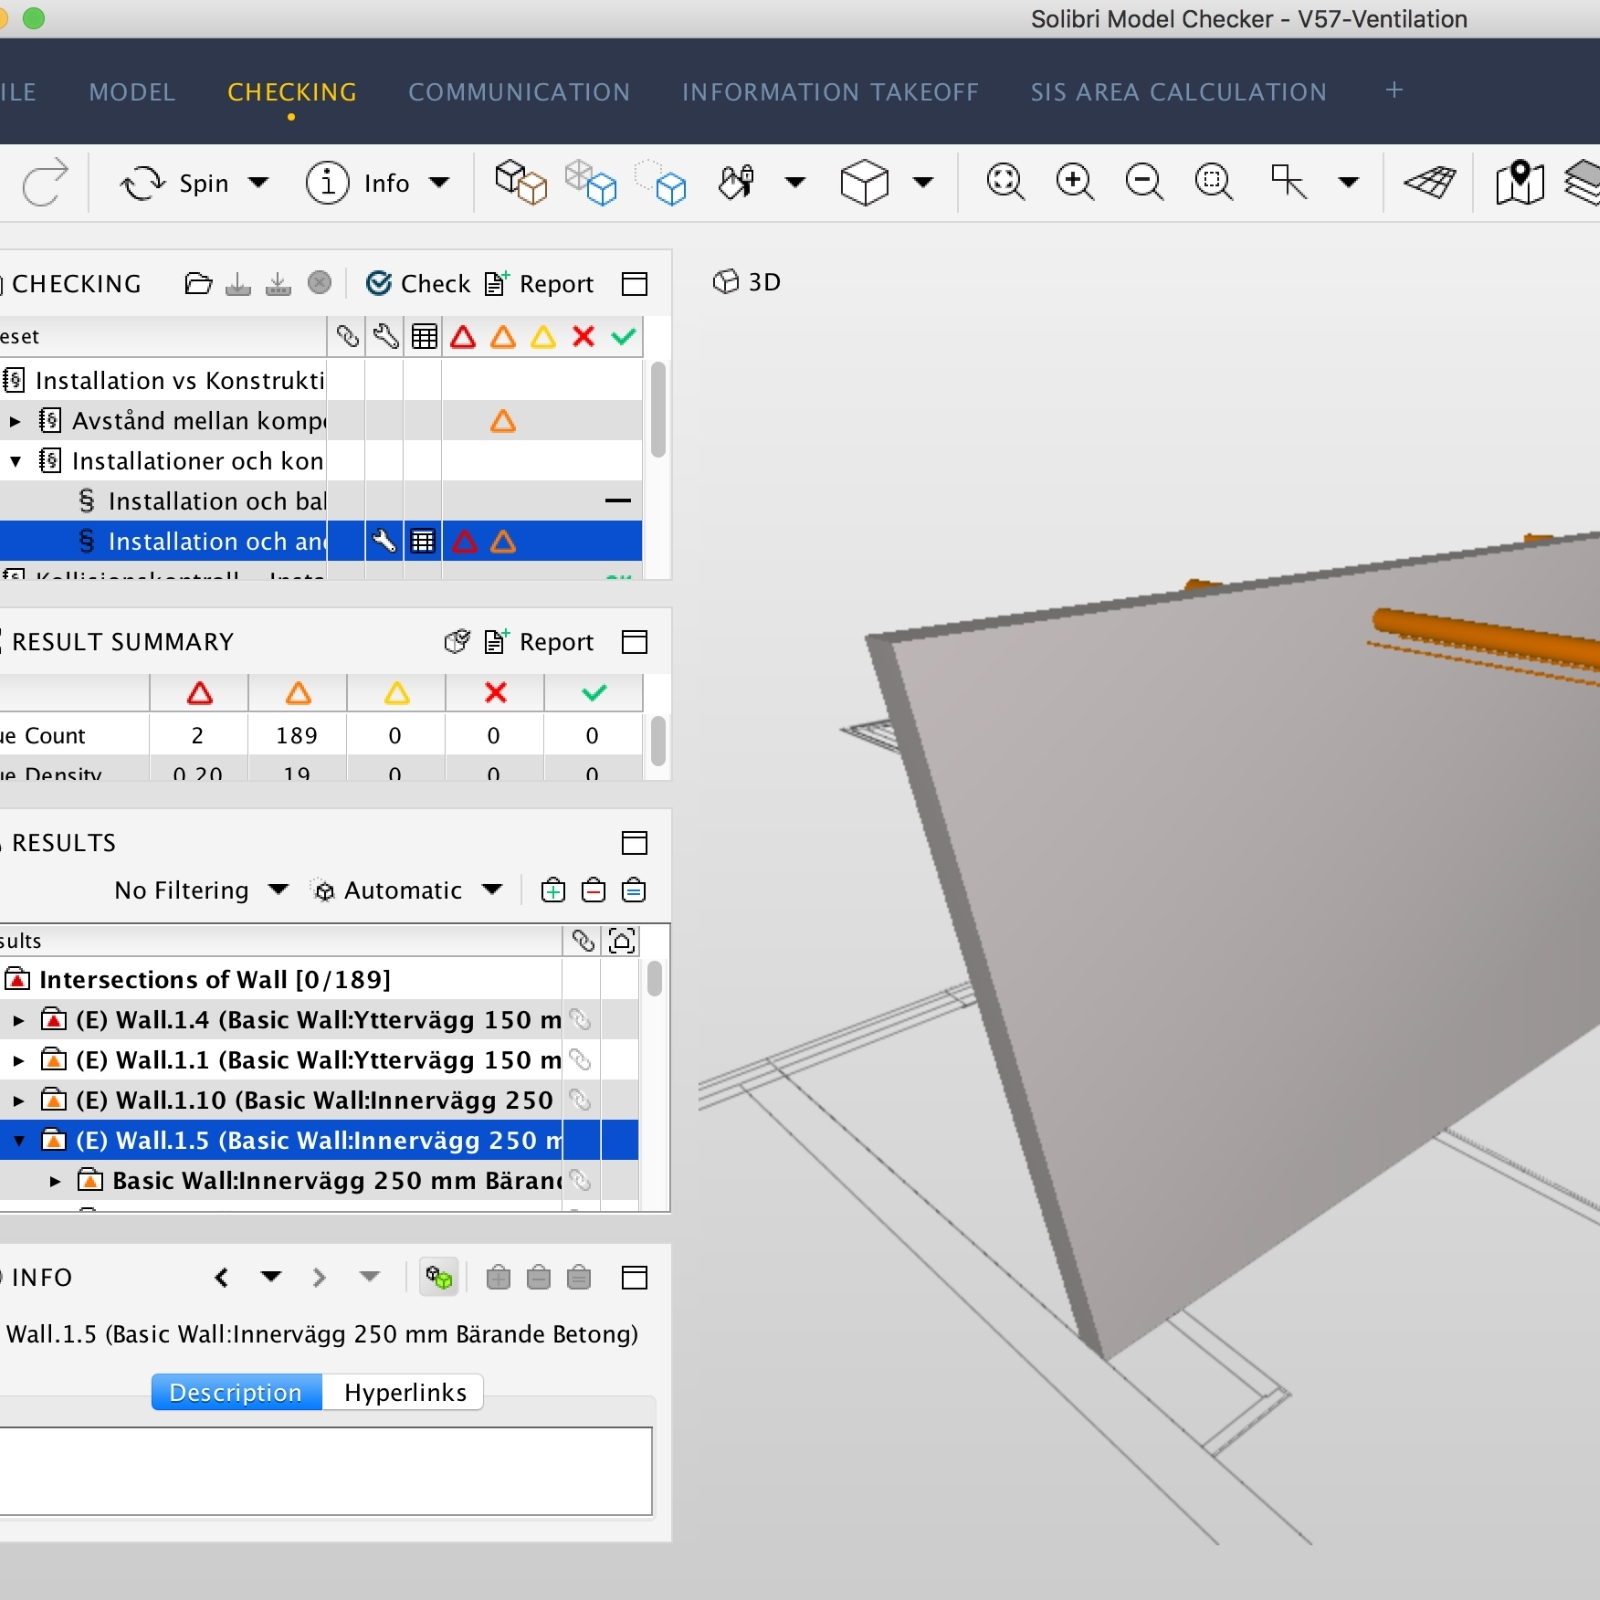Click the Redo arrow icon in toolbar
The height and width of the screenshot is (1600, 1600).
coord(44,182)
